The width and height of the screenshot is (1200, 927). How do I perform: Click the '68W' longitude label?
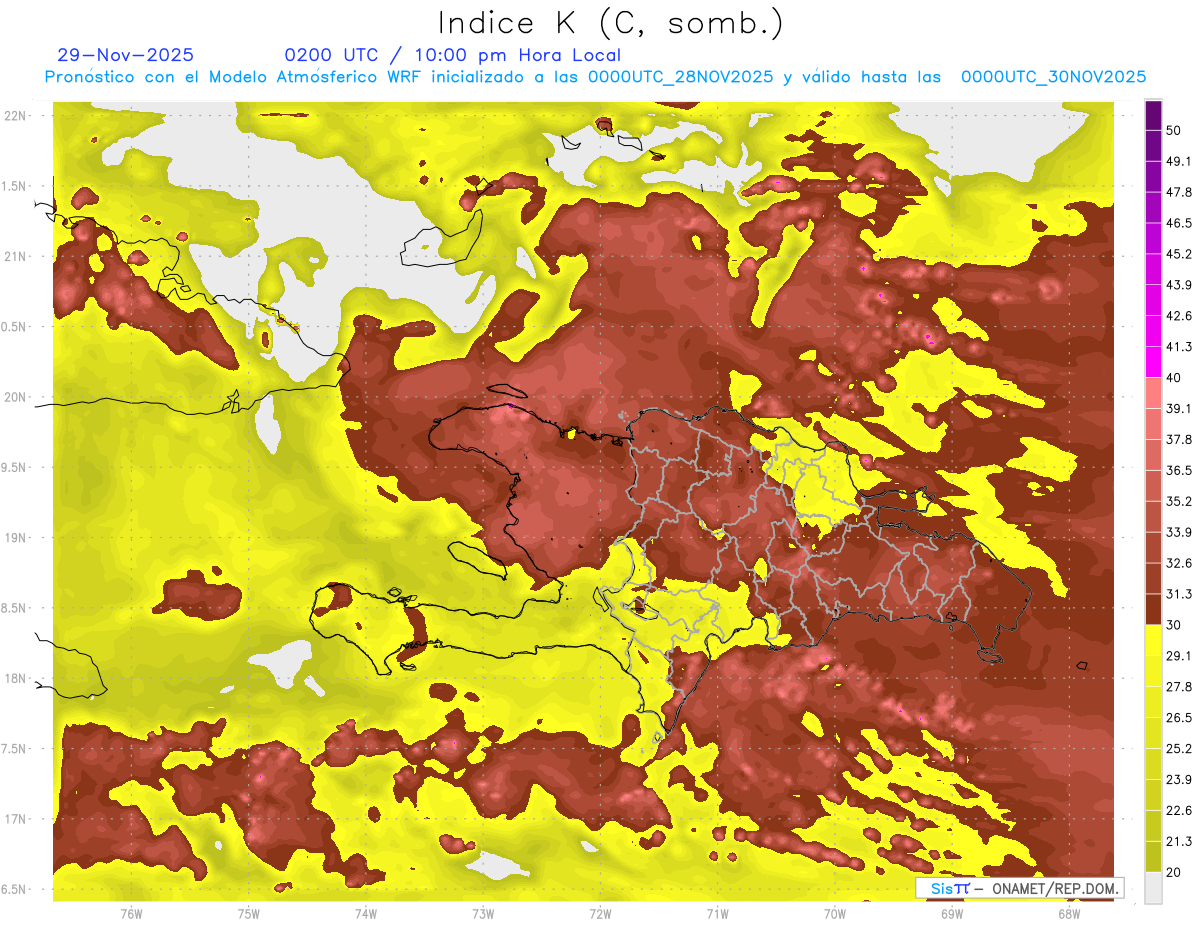(x=1069, y=914)
